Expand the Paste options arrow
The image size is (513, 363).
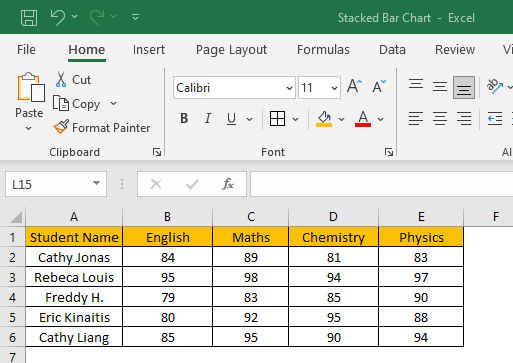pyautogui.click(x=29, y=128)
